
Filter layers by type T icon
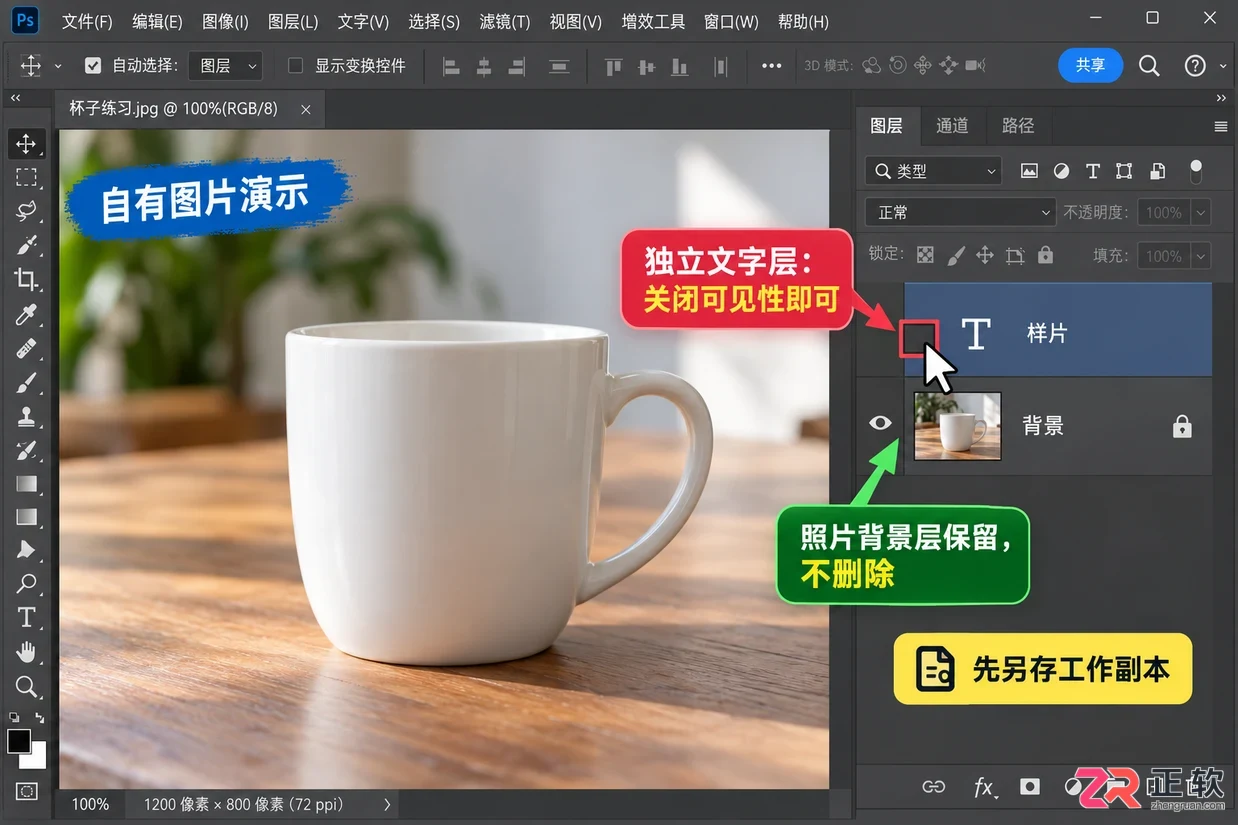click(x=1093, y=171)
